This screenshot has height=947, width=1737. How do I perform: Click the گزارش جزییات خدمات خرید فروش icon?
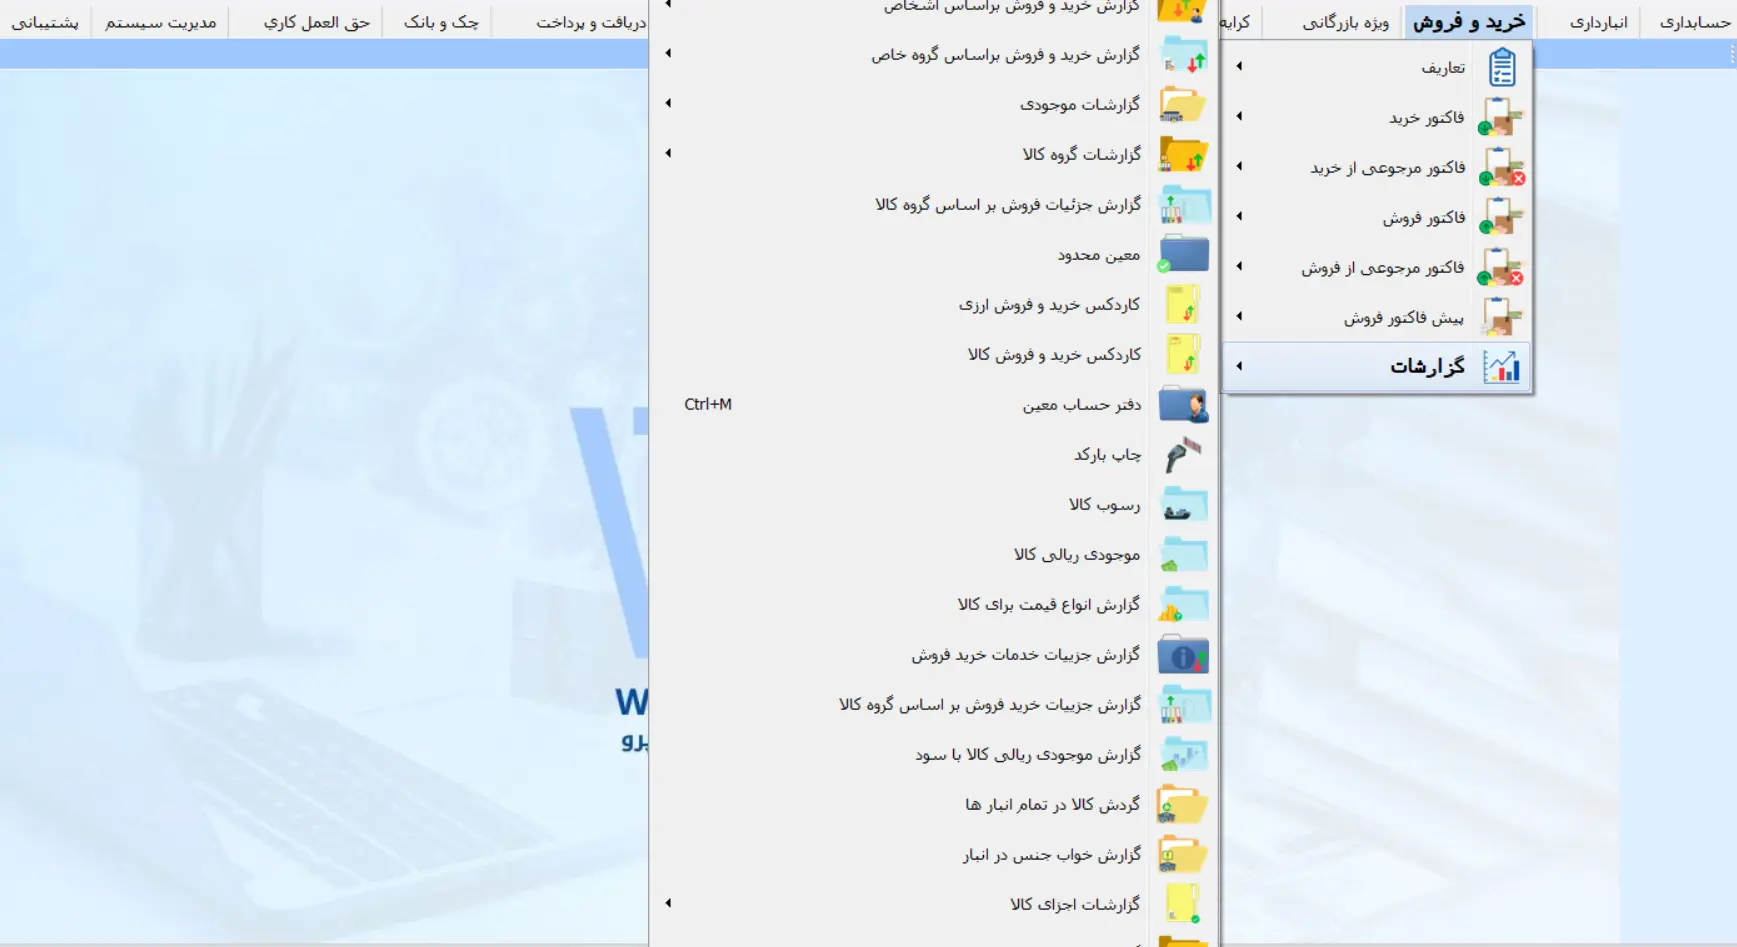(1183, 654)
